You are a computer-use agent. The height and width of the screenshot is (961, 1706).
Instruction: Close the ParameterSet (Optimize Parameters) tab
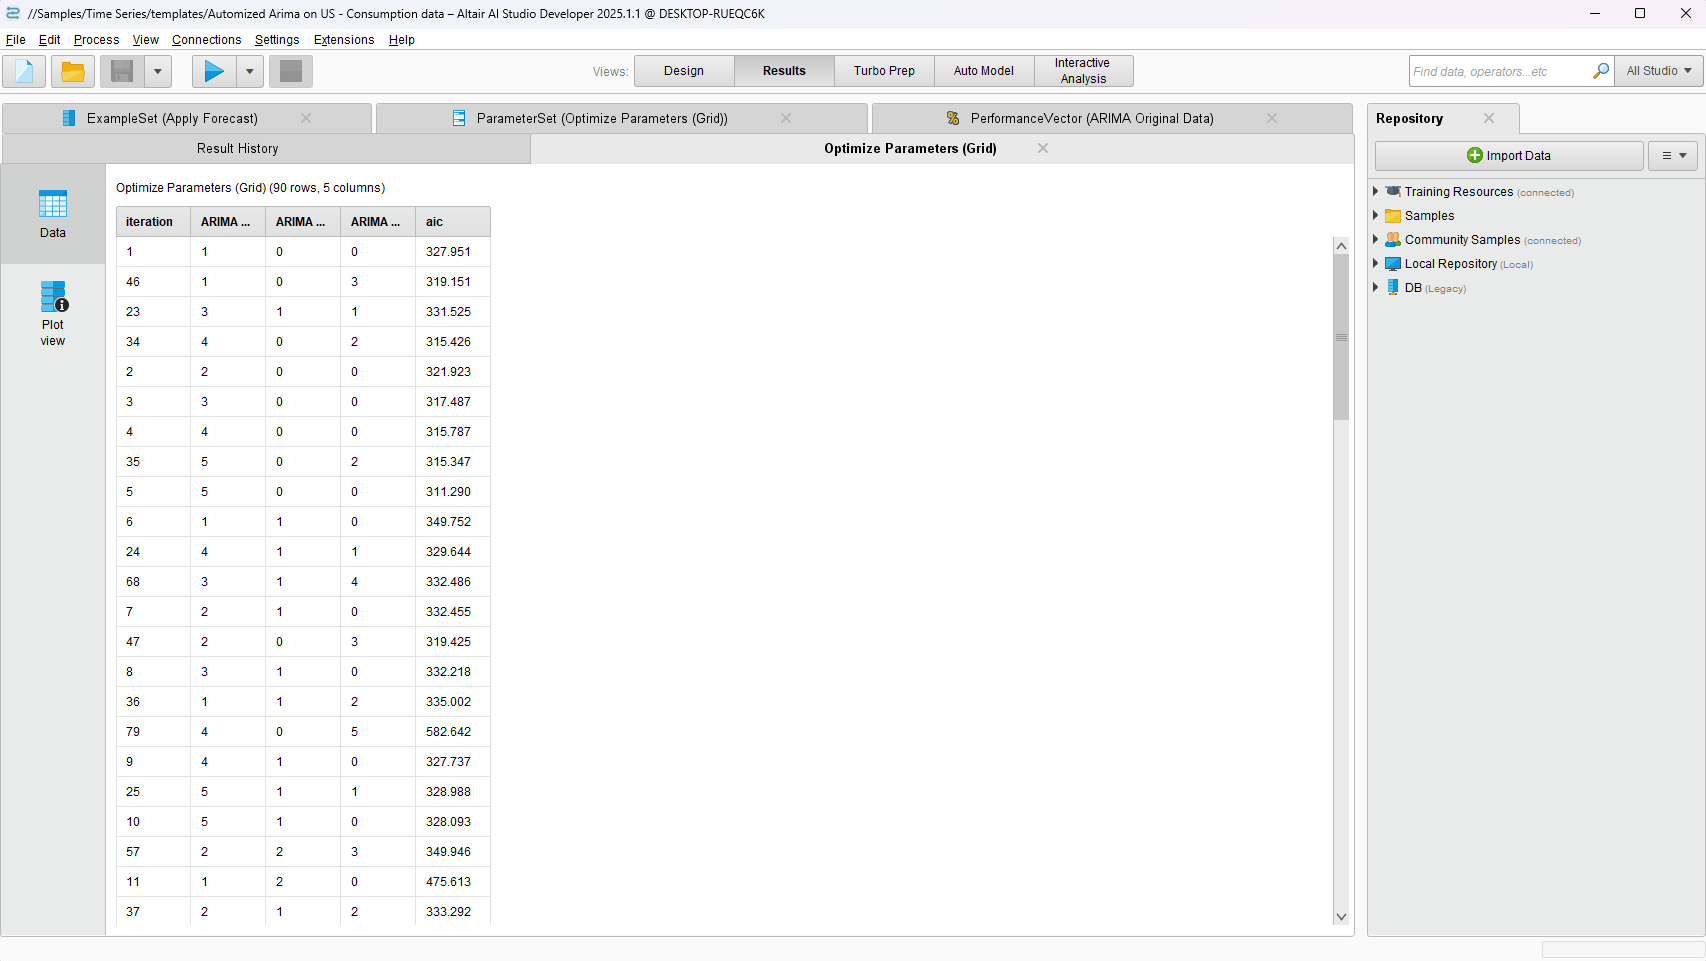786,118
